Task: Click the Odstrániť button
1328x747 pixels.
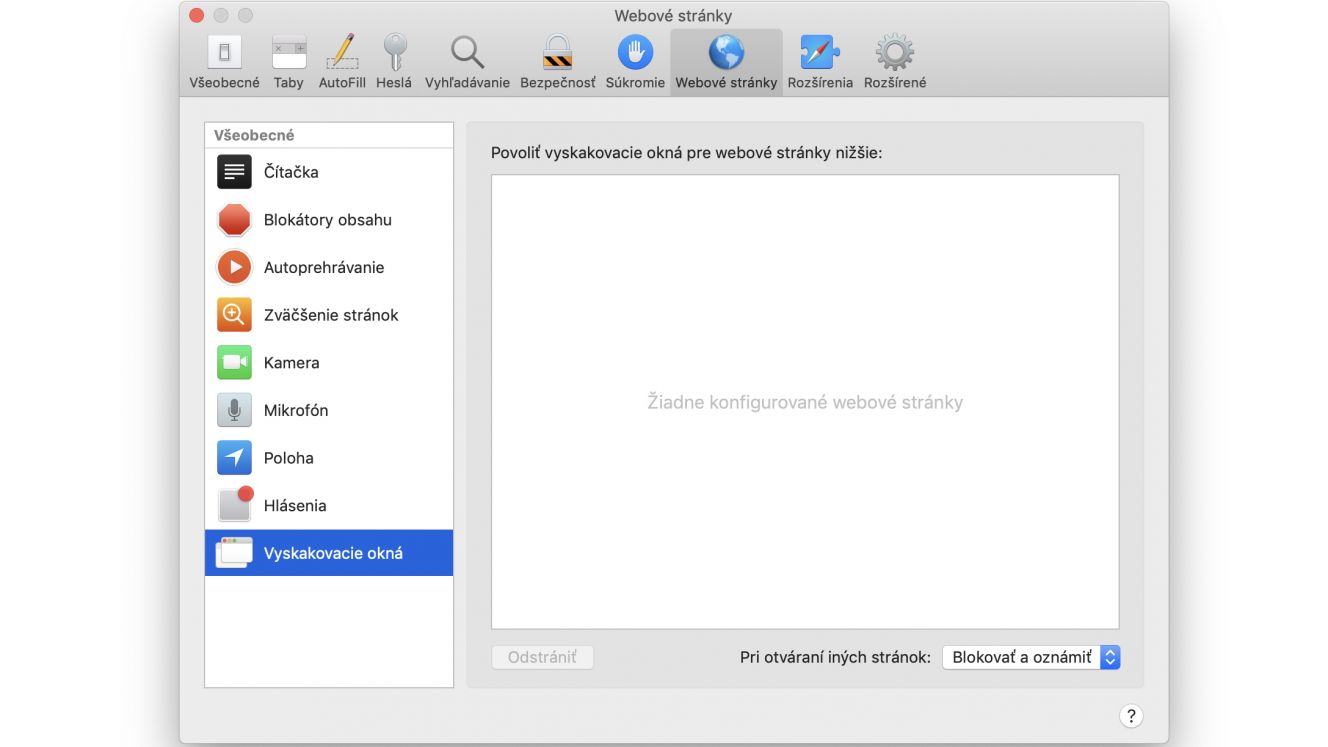Action: coord(542,657)
